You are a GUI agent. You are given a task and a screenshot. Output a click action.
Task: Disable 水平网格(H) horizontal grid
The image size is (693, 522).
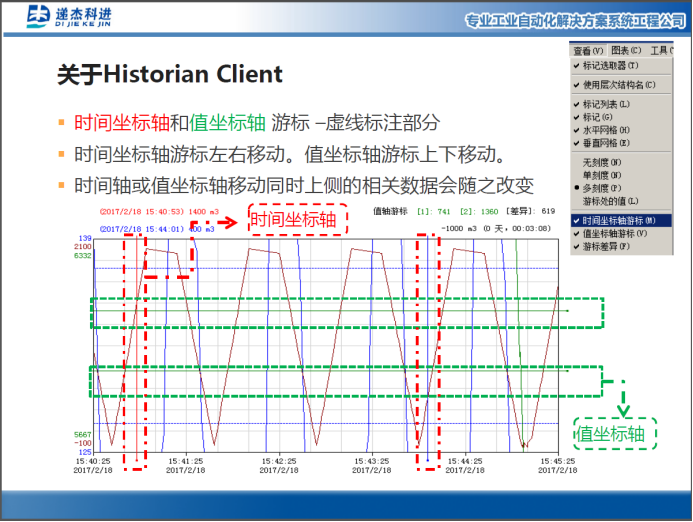pos(606,130)
